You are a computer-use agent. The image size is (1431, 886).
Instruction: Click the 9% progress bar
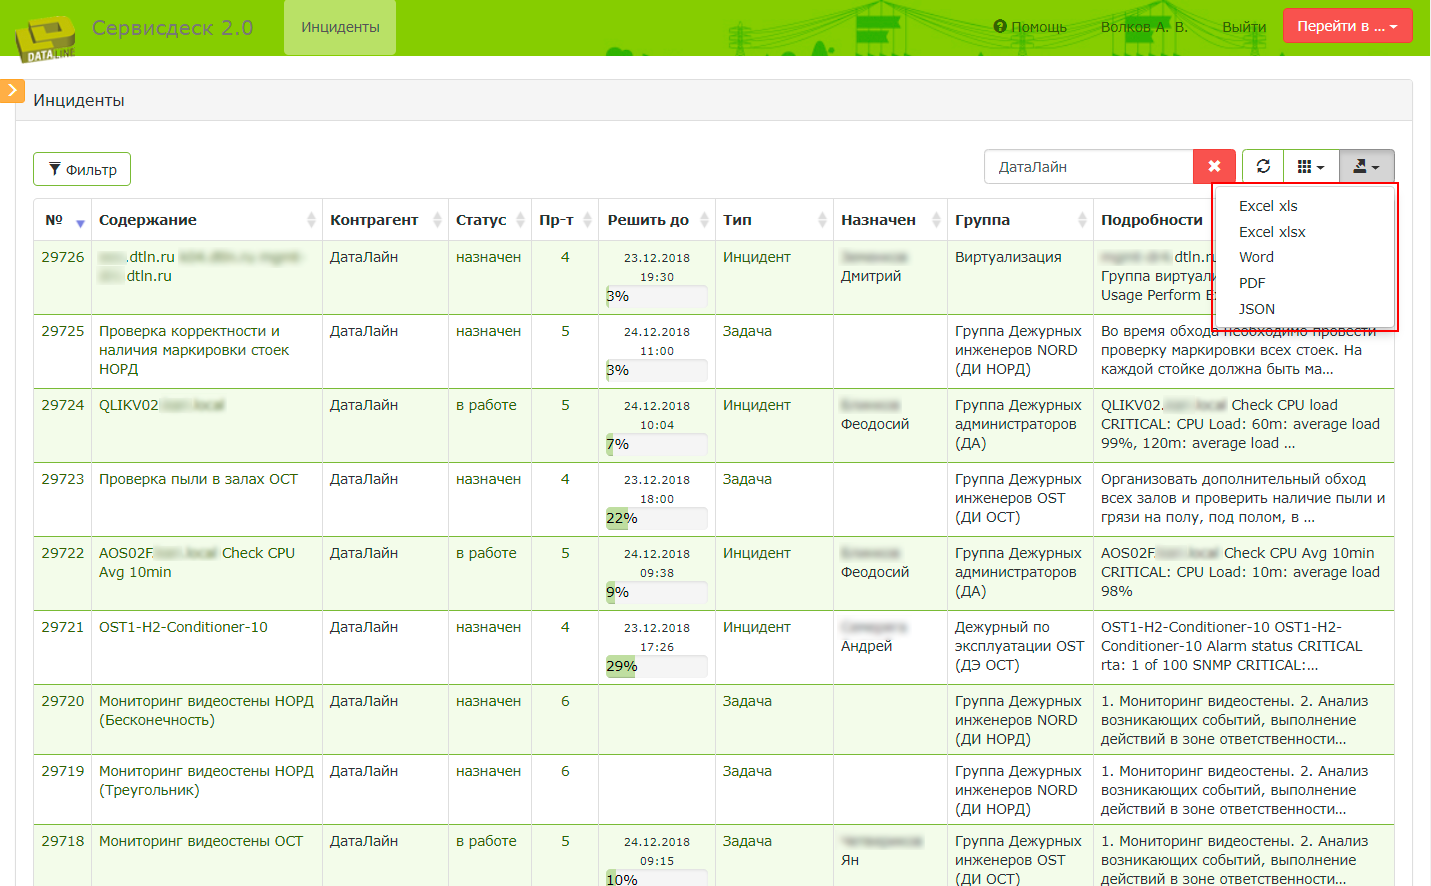click(x=656, y=592)
